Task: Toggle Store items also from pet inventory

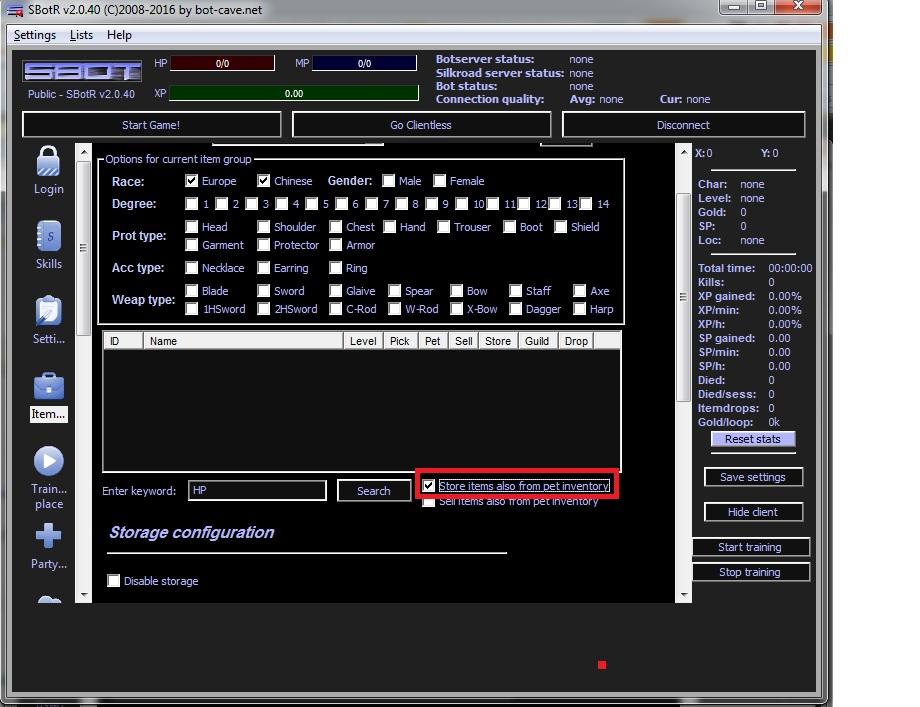Action: click(x=428, y=486)
